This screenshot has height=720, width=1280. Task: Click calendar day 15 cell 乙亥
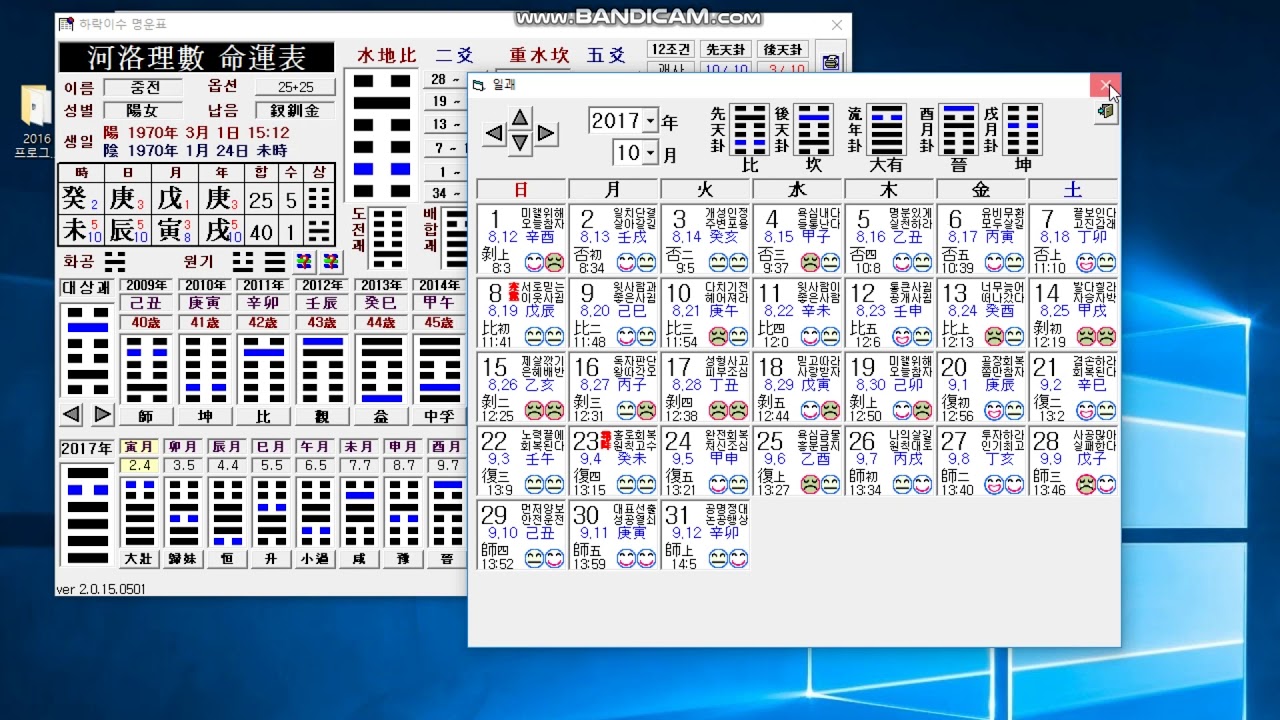click(x=521, y=388)
